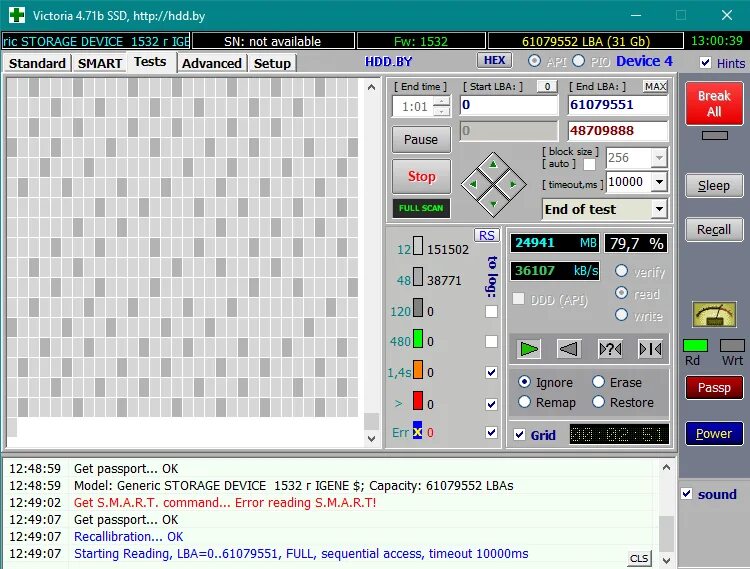
Task: Click the Recall button
Action: pos(714,230)
